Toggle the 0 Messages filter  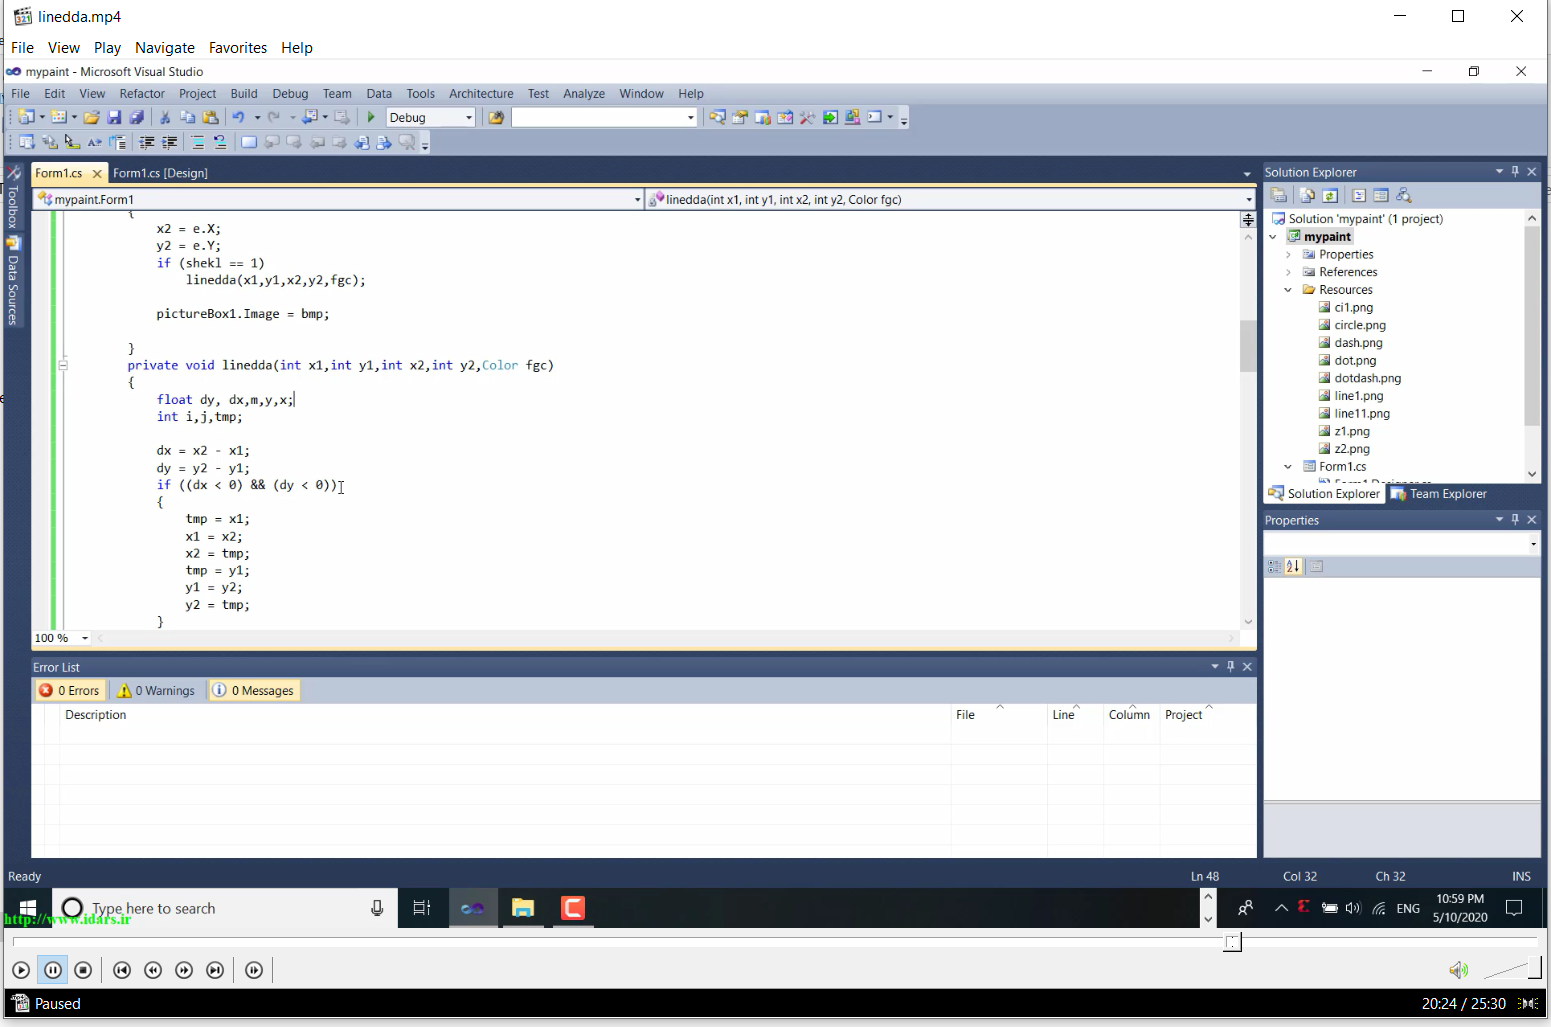coord(253,690)
